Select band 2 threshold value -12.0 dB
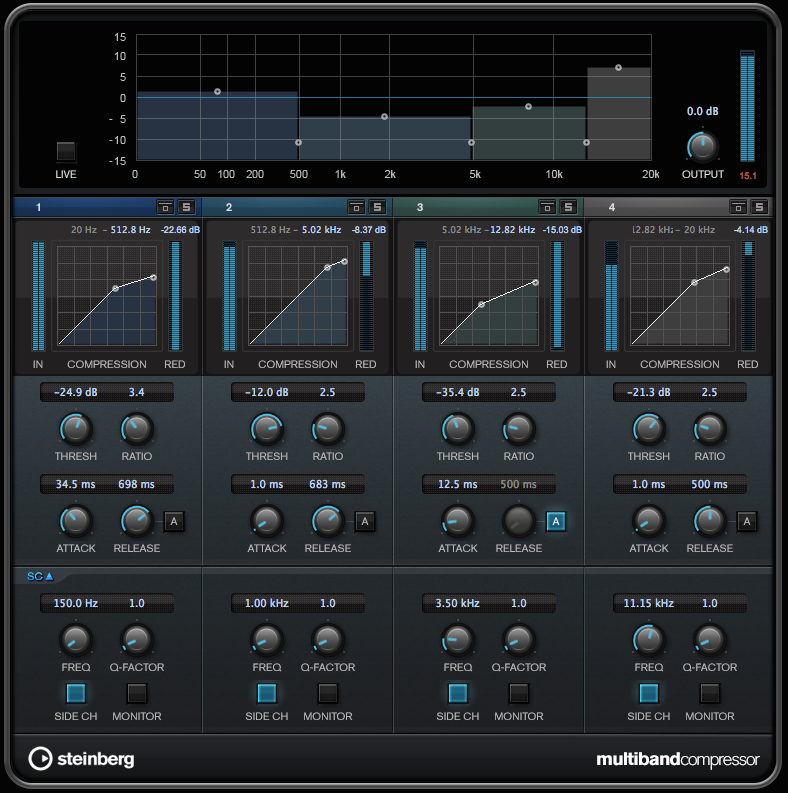Screen dimensions: 788x793 click(267, 392)
